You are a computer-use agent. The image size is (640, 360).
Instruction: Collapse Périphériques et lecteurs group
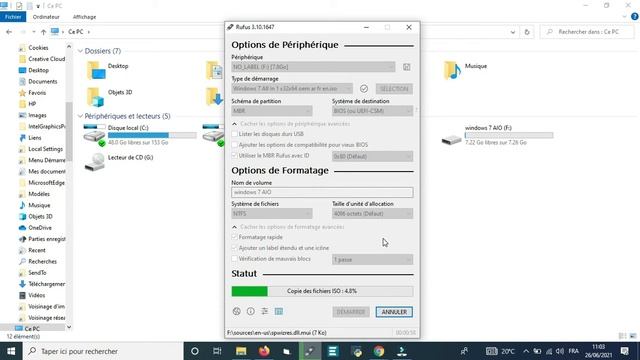(80, 116)
